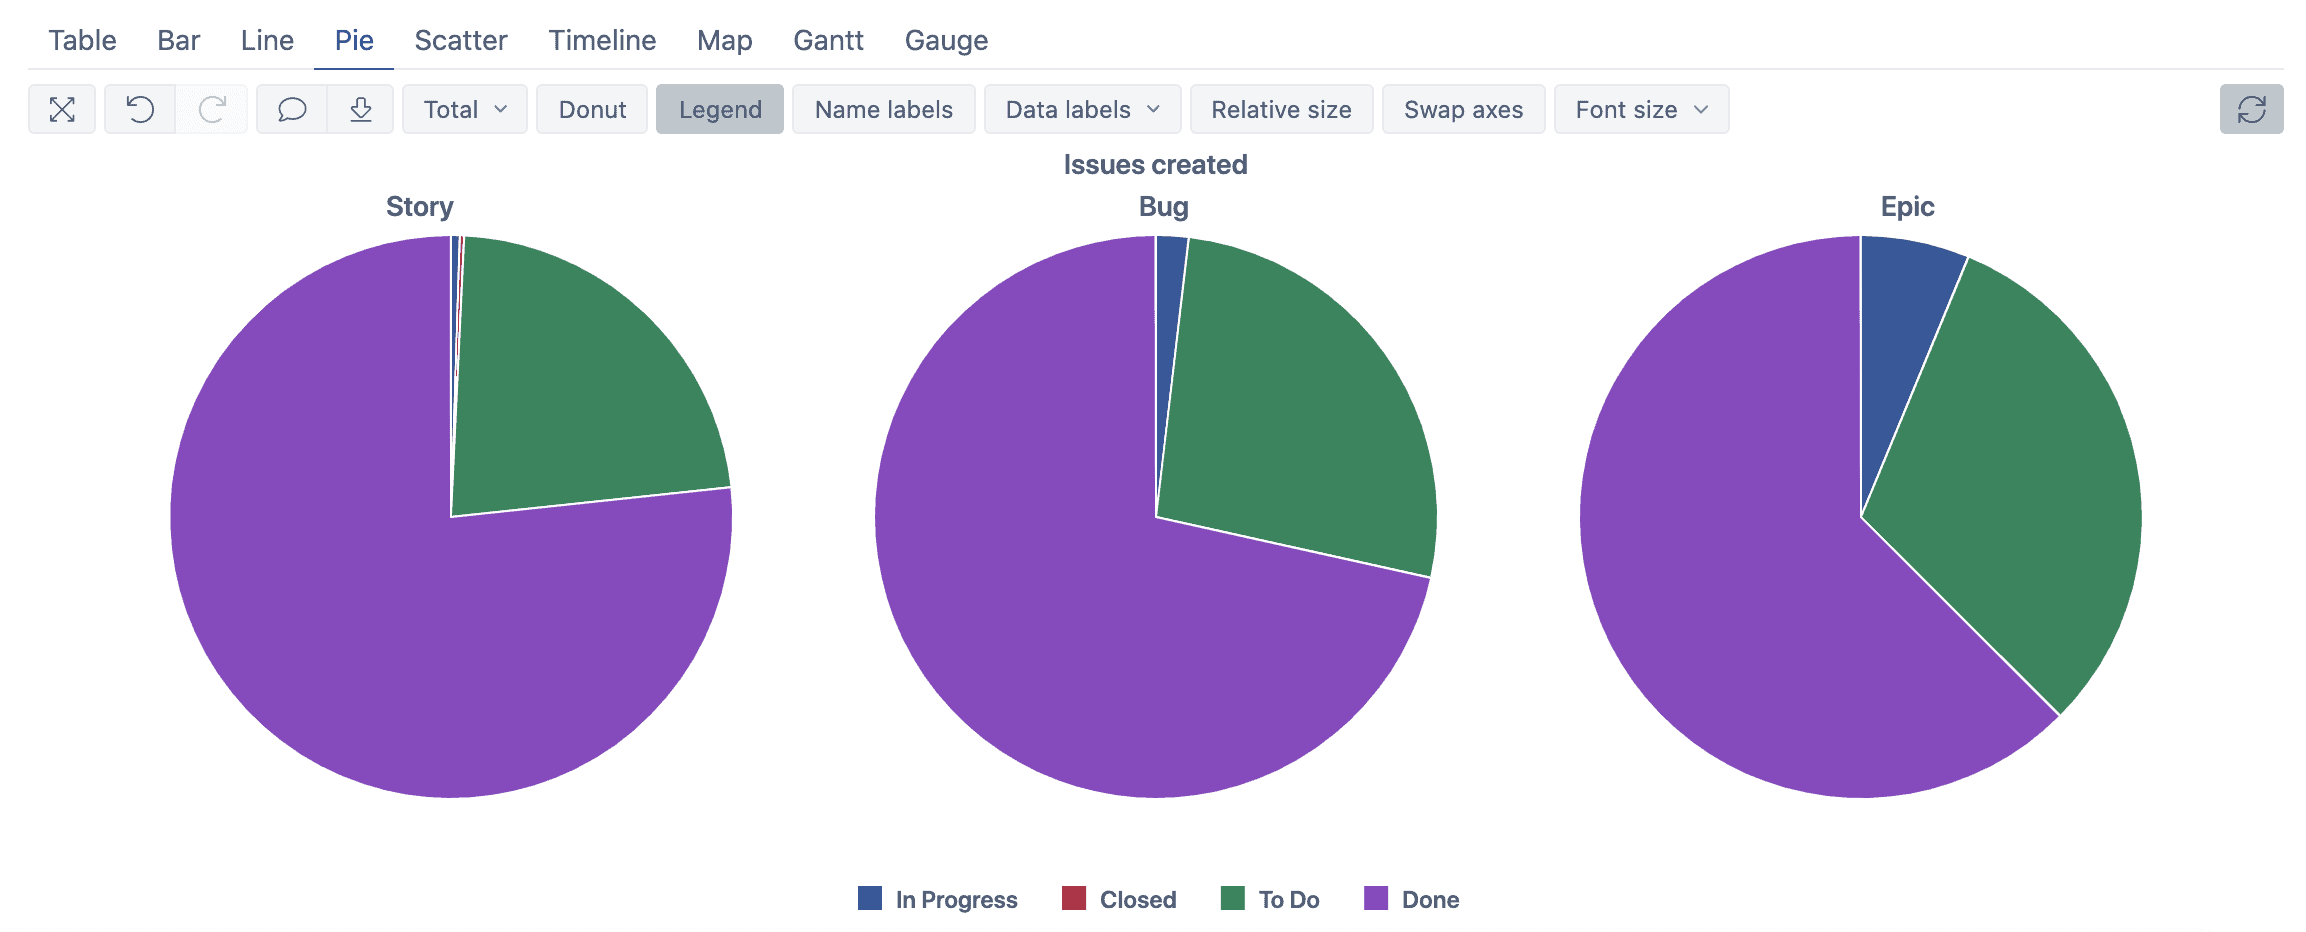Switch to the Timeline view
This screenshot has width=2306, height=932.
click(x=601, y=40)
